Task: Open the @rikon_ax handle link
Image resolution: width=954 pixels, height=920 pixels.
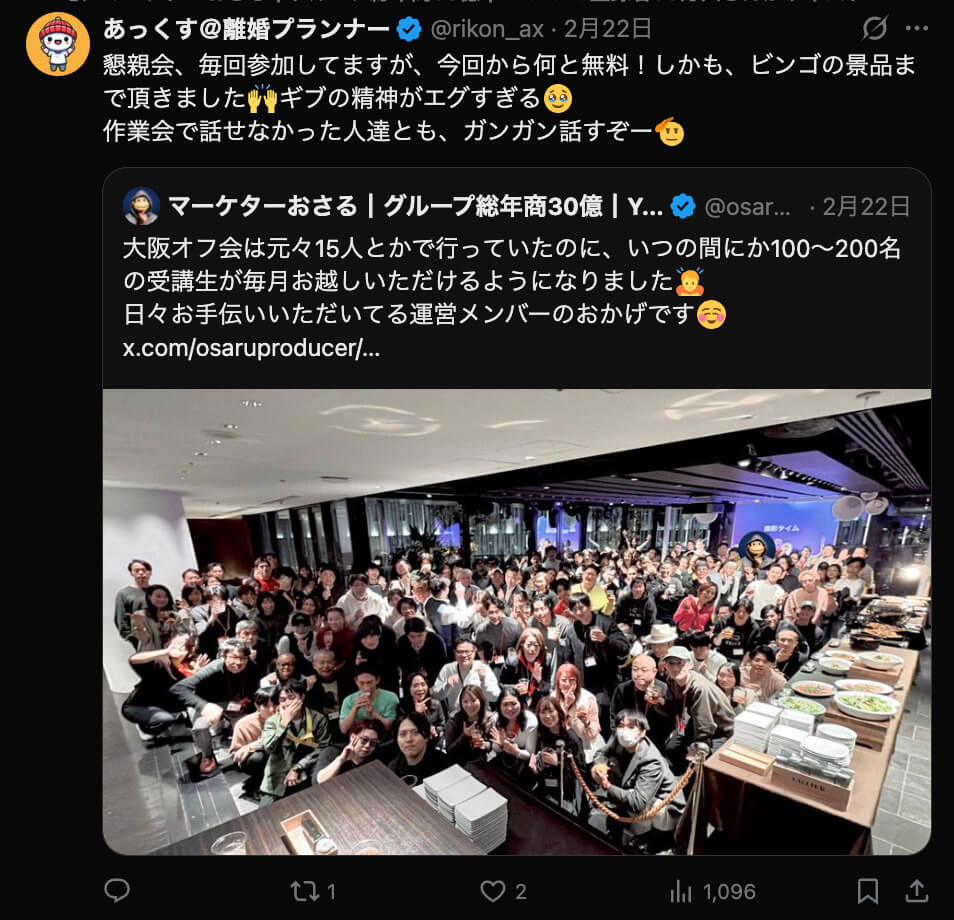Action: [487, 29]
